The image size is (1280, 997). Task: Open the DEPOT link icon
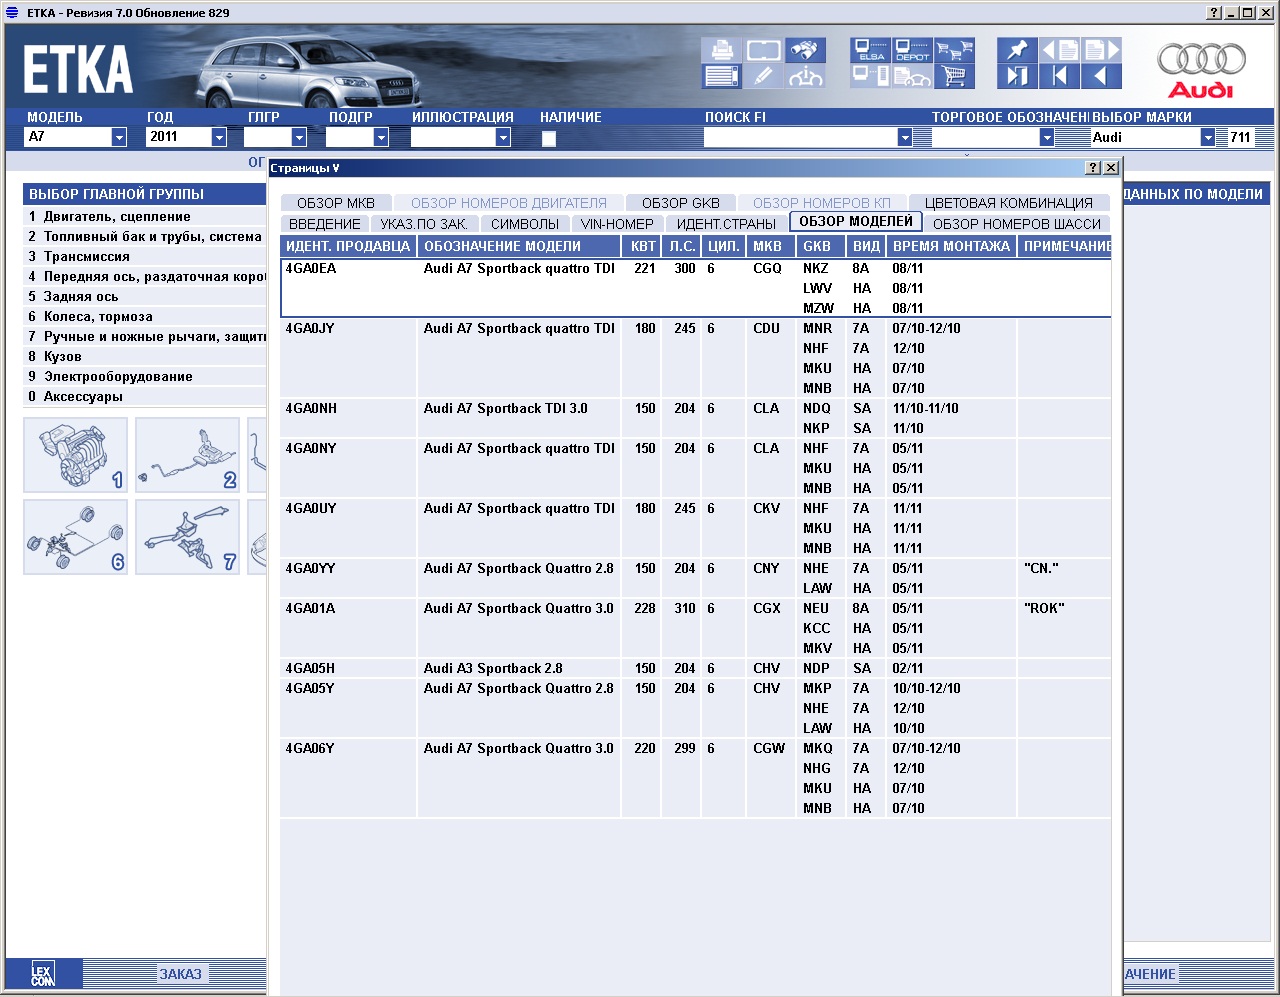(912, 50)
